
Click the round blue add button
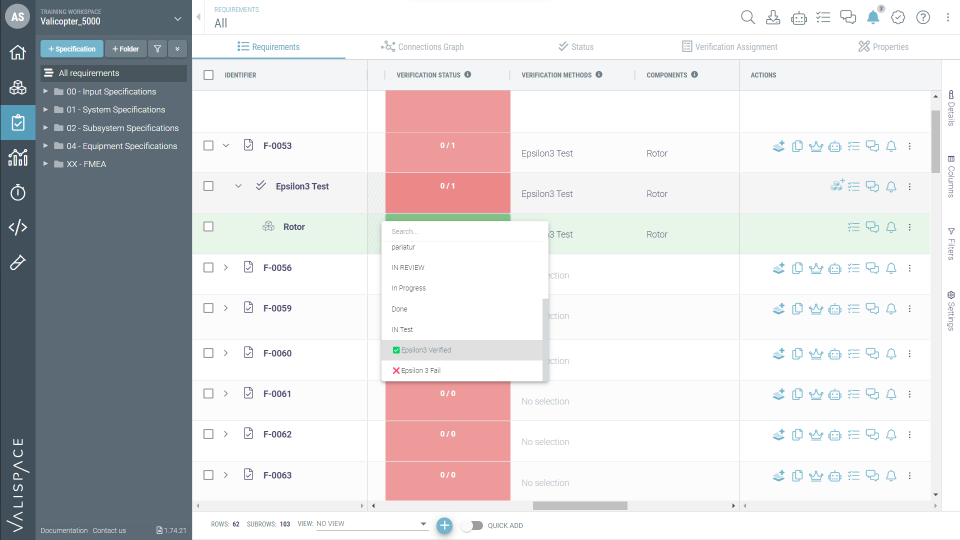pos(444,525)
